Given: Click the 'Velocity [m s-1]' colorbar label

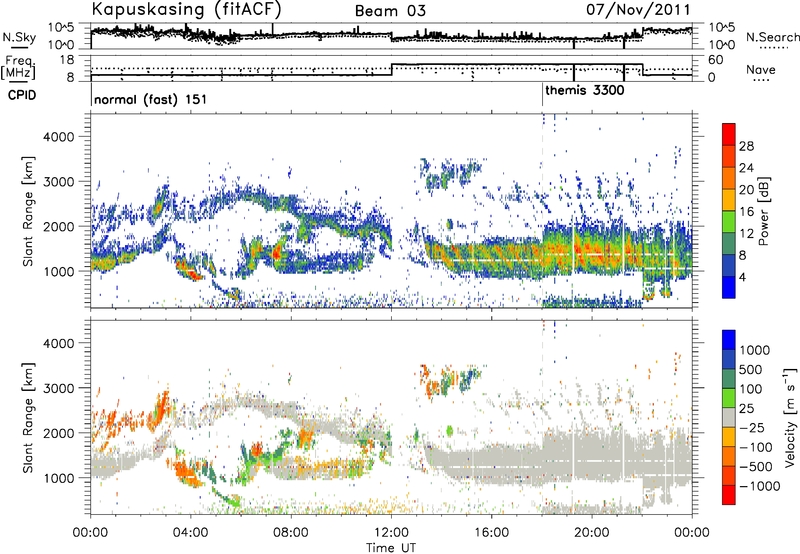Looking at the screenshot, I should [790, 417].
